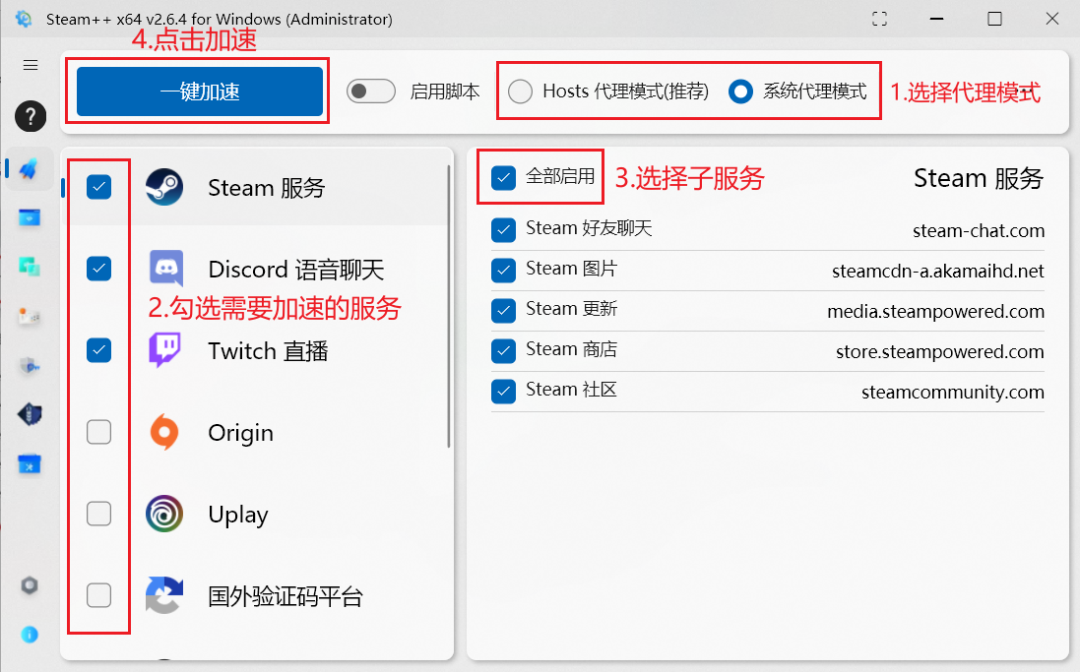Uncheck the Steam 服务 checkbox
Screen dimensions: 1080x672
(99, 187)
